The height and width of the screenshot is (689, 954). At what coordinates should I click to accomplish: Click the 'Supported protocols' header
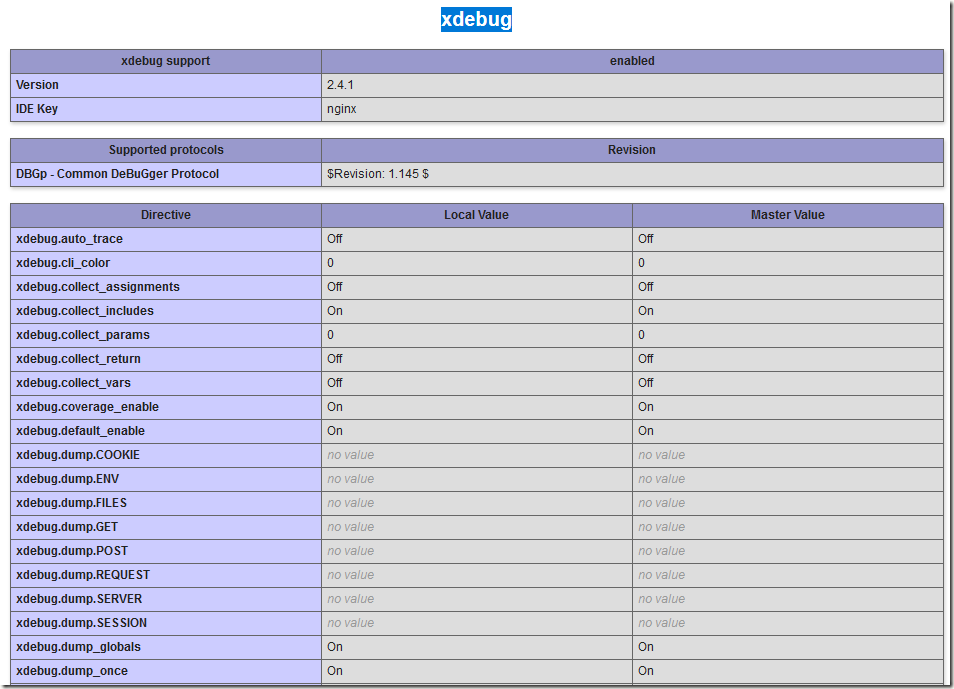coord(165,150)
